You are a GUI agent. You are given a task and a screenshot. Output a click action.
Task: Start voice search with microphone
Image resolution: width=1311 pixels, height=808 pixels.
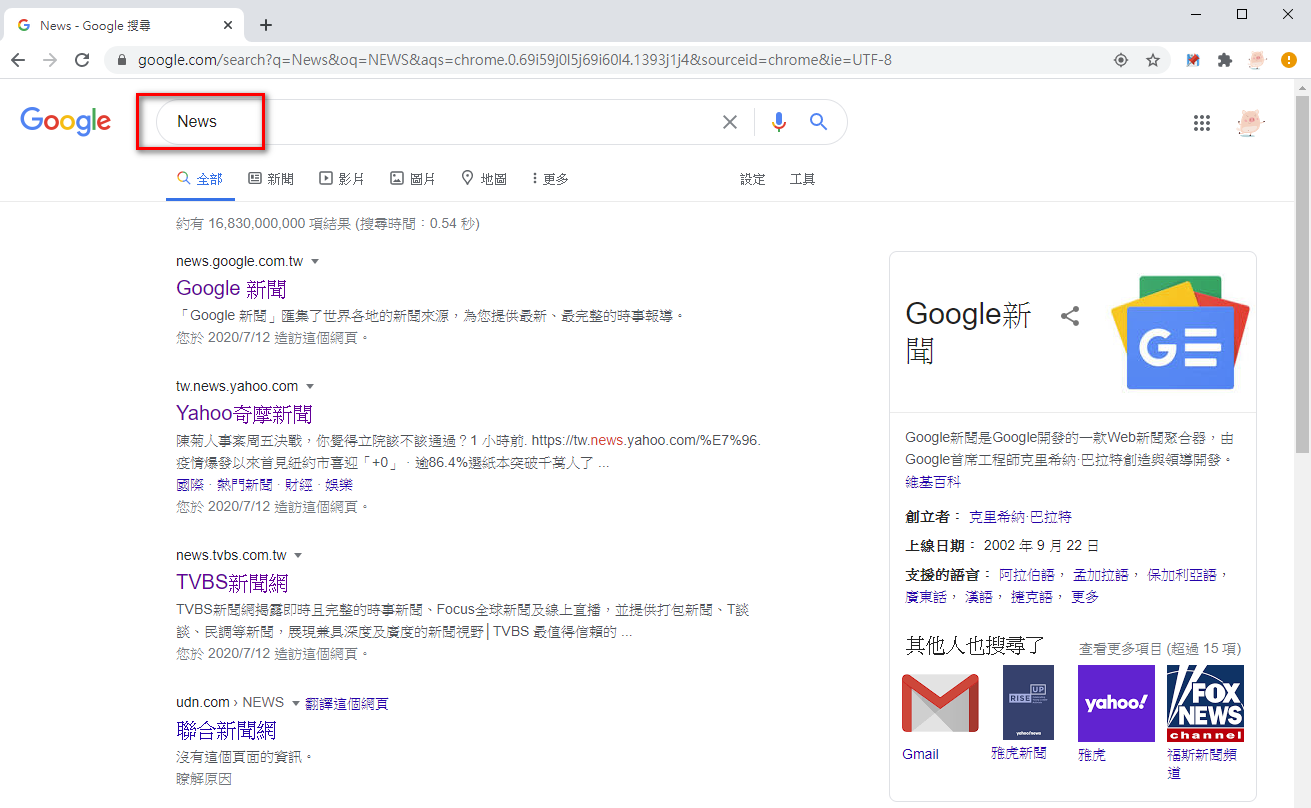click(779, 122)
